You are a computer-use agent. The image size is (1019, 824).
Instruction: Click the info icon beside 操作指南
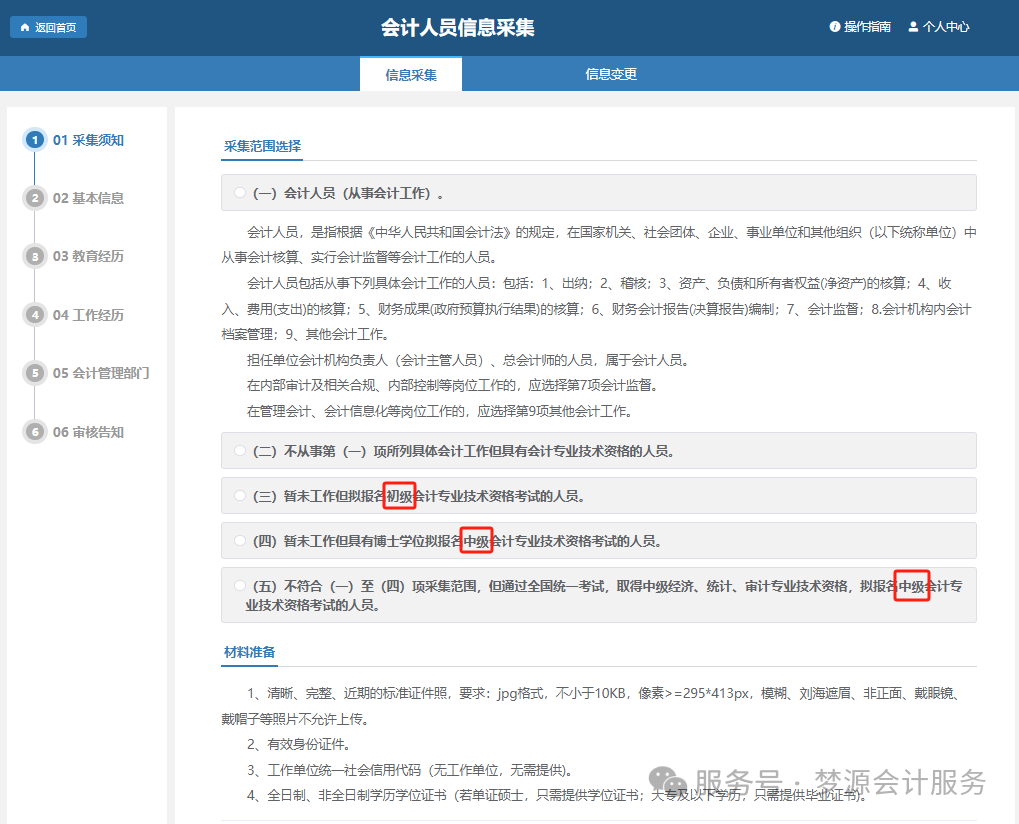pyautogui.click(x=835, y=26)
